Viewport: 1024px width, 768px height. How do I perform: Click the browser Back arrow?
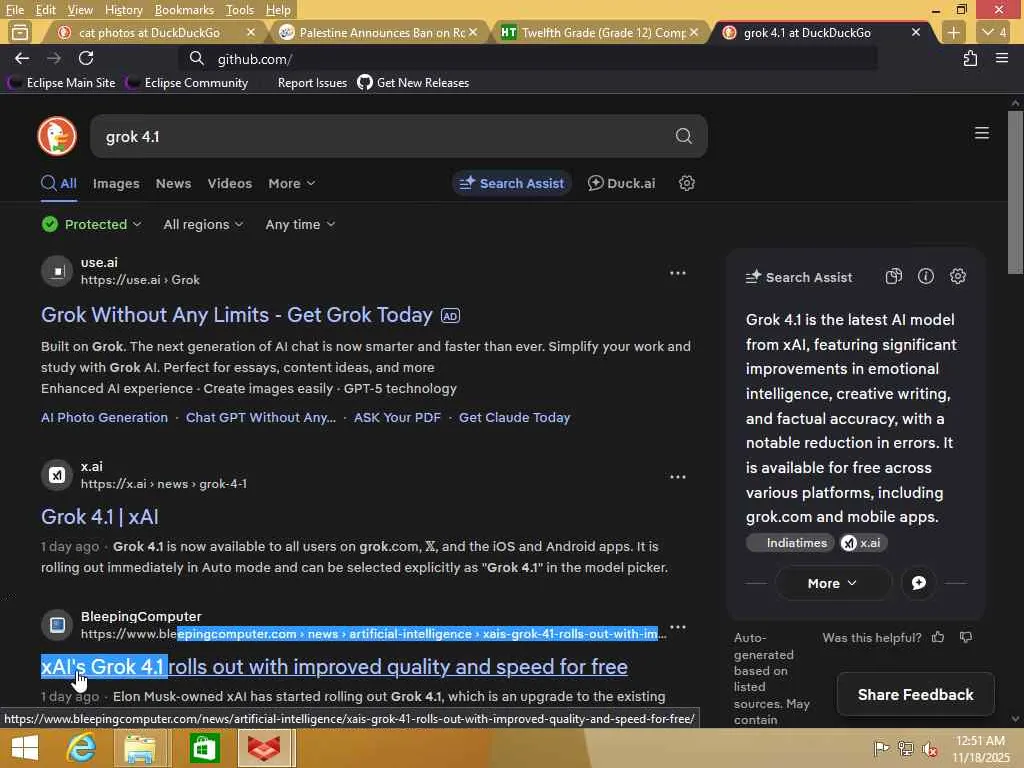click(22, 59)
